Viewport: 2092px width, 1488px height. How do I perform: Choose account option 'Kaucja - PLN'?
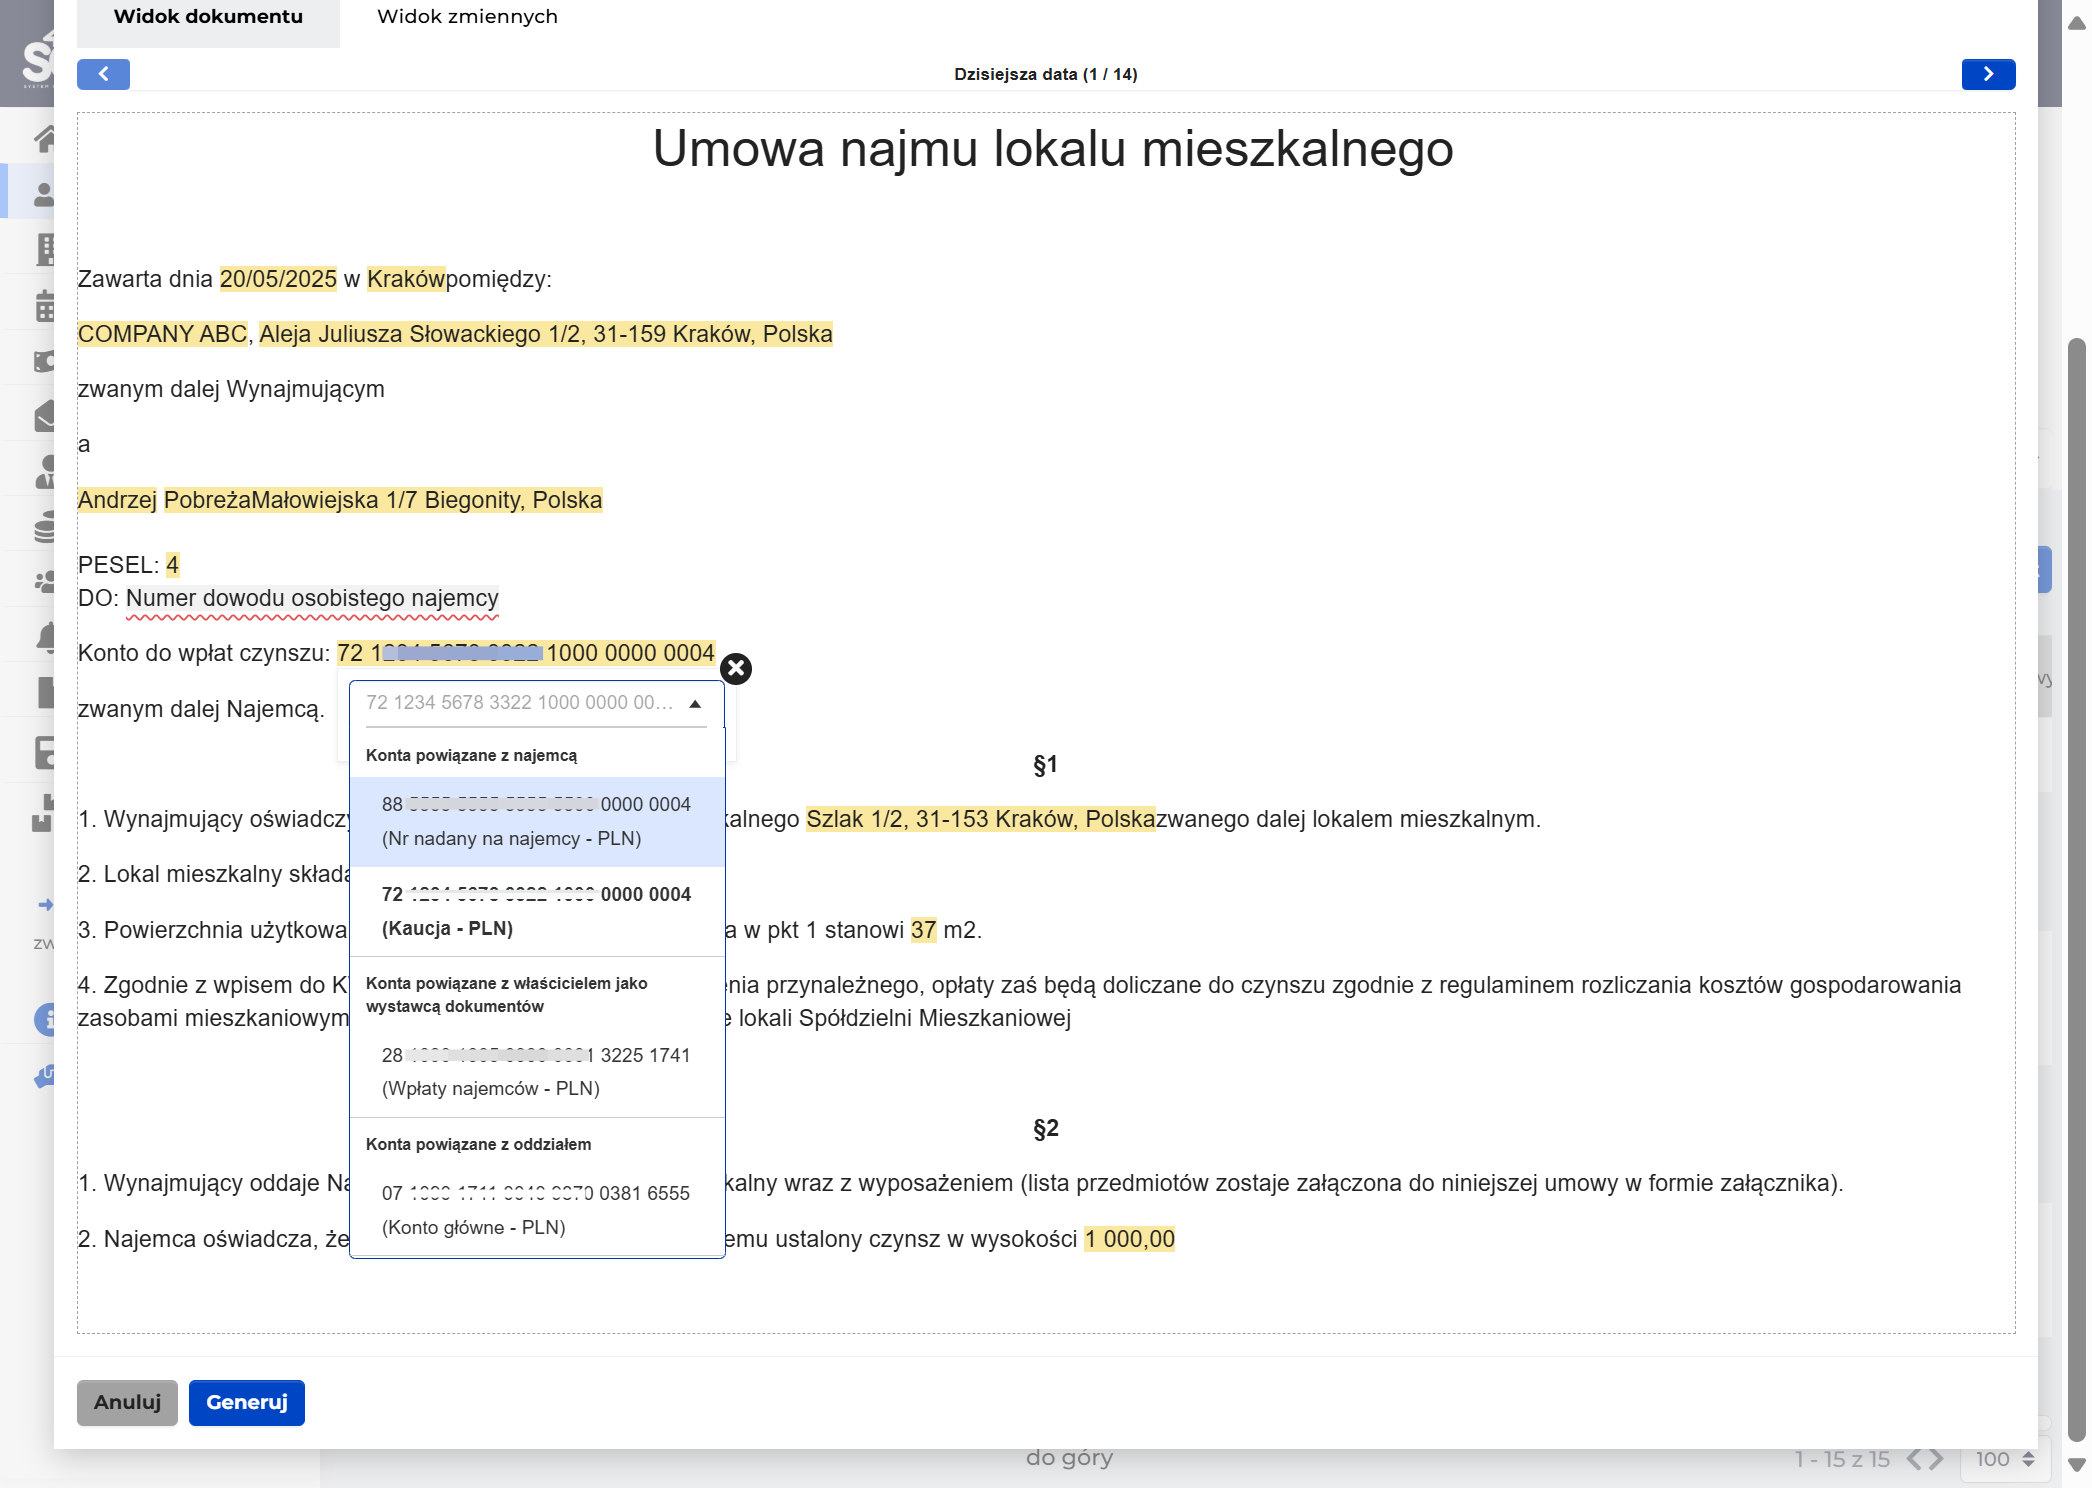[537, 911]
